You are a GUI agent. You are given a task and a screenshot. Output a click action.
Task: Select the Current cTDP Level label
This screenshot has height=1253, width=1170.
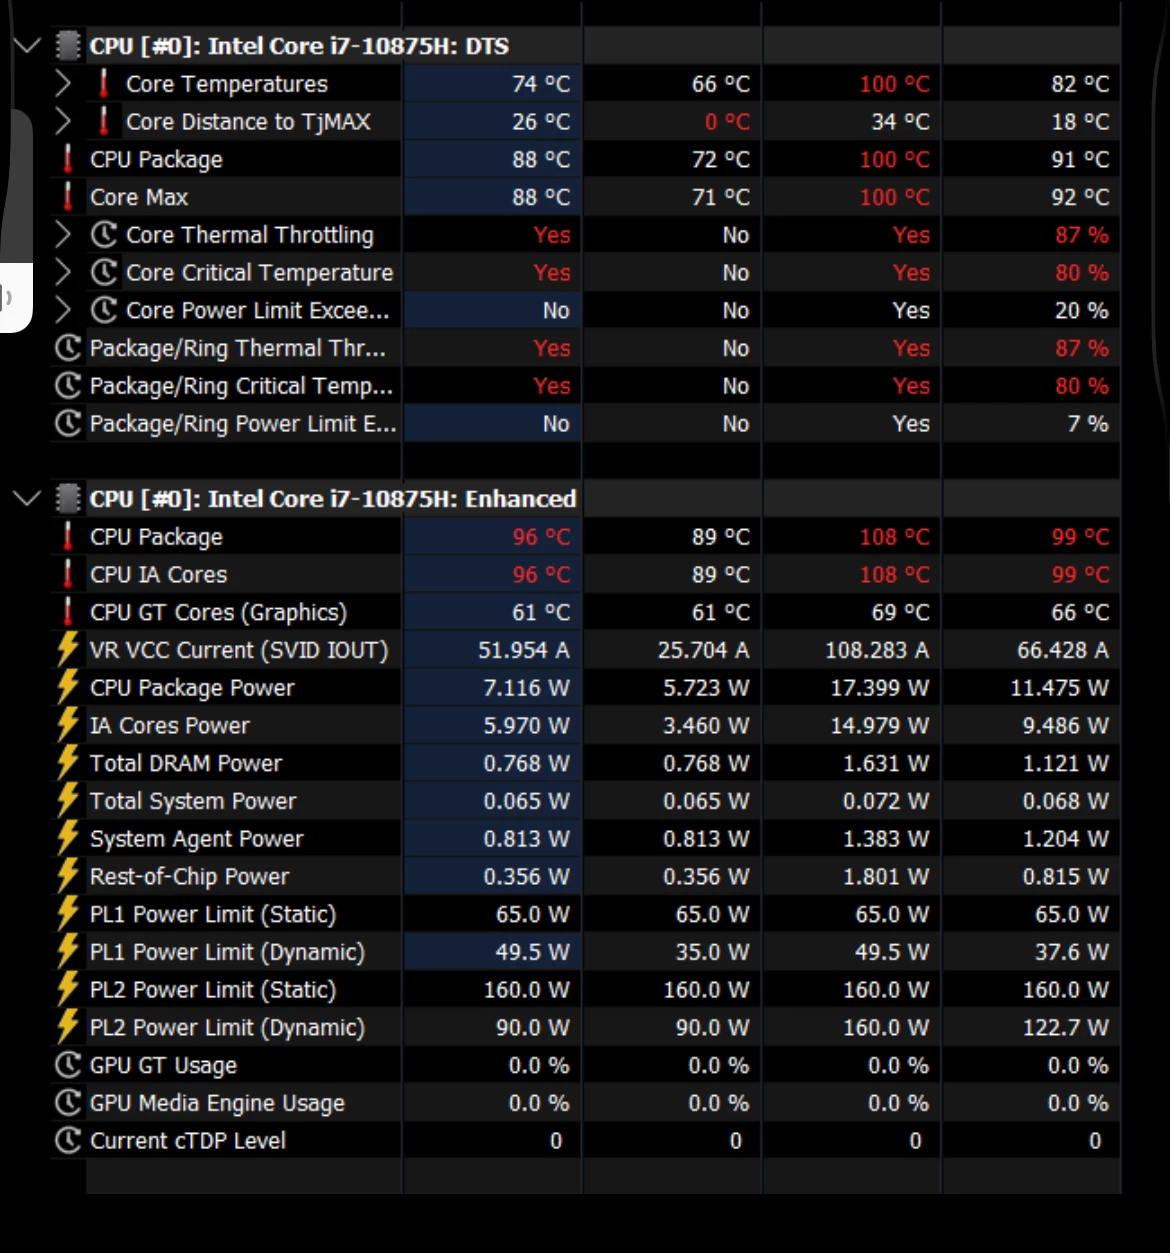tap(188, 1141)
